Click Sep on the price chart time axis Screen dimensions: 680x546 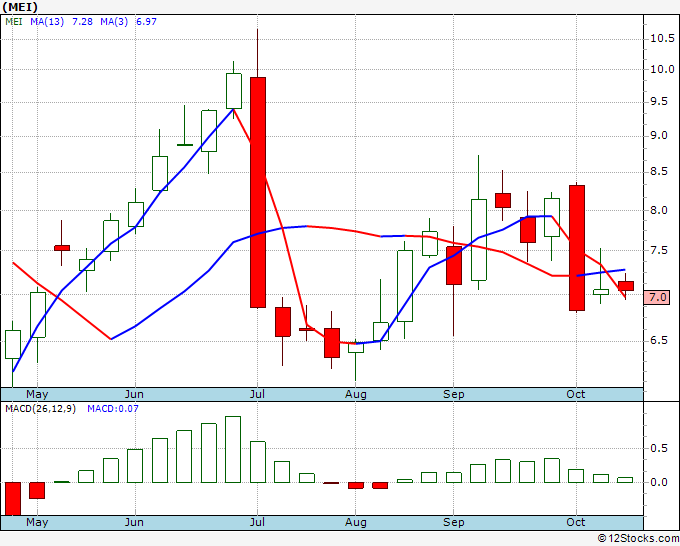(454, 394)
